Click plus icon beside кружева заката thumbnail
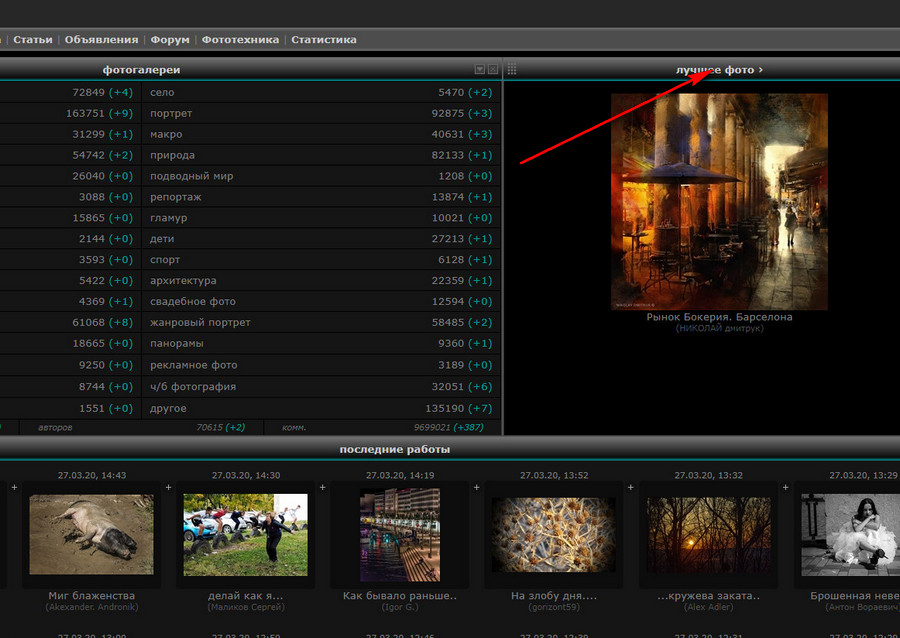This screenshot has height=638, width=900. 630,488
